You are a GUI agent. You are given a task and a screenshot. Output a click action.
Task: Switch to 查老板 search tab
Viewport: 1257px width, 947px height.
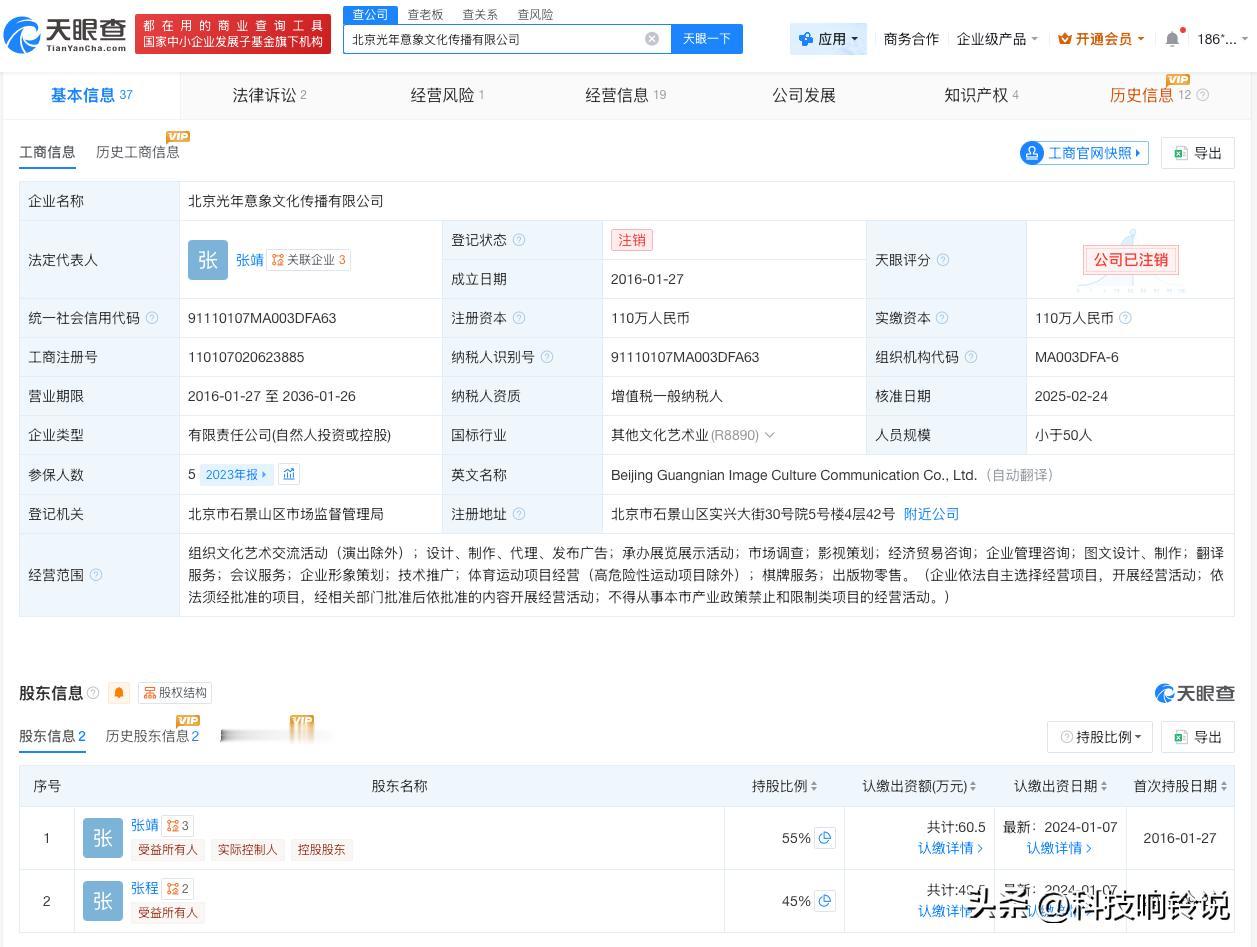[425, 15]
